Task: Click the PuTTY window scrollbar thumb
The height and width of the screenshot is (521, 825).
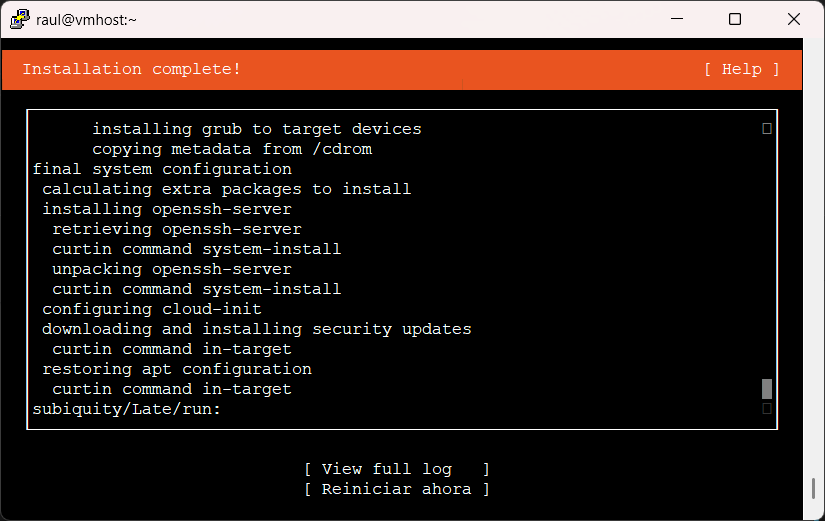Action: click(x=814, y=489)
